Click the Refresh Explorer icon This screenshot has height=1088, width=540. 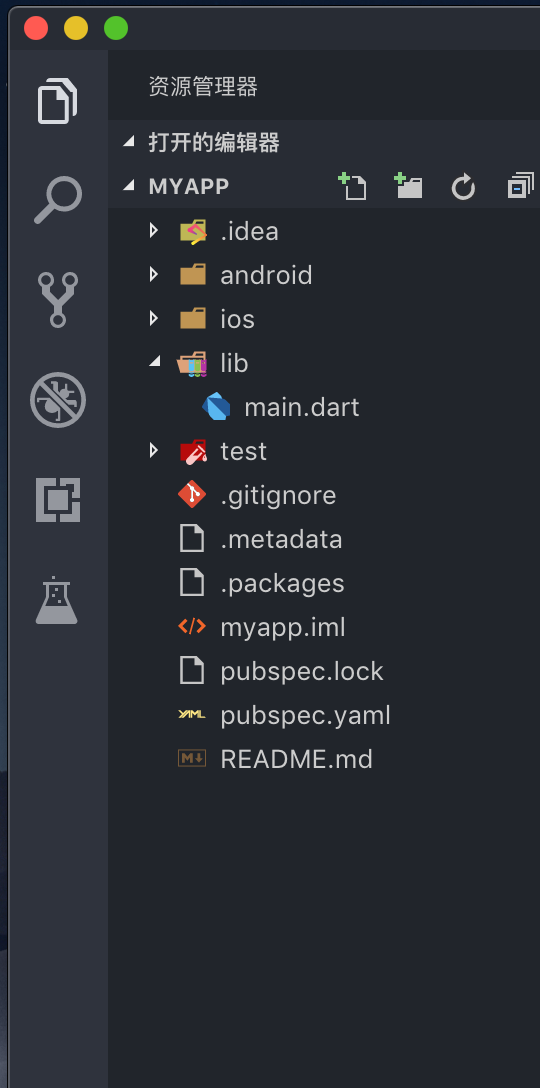pyautogui.click(x=463, y=187)
